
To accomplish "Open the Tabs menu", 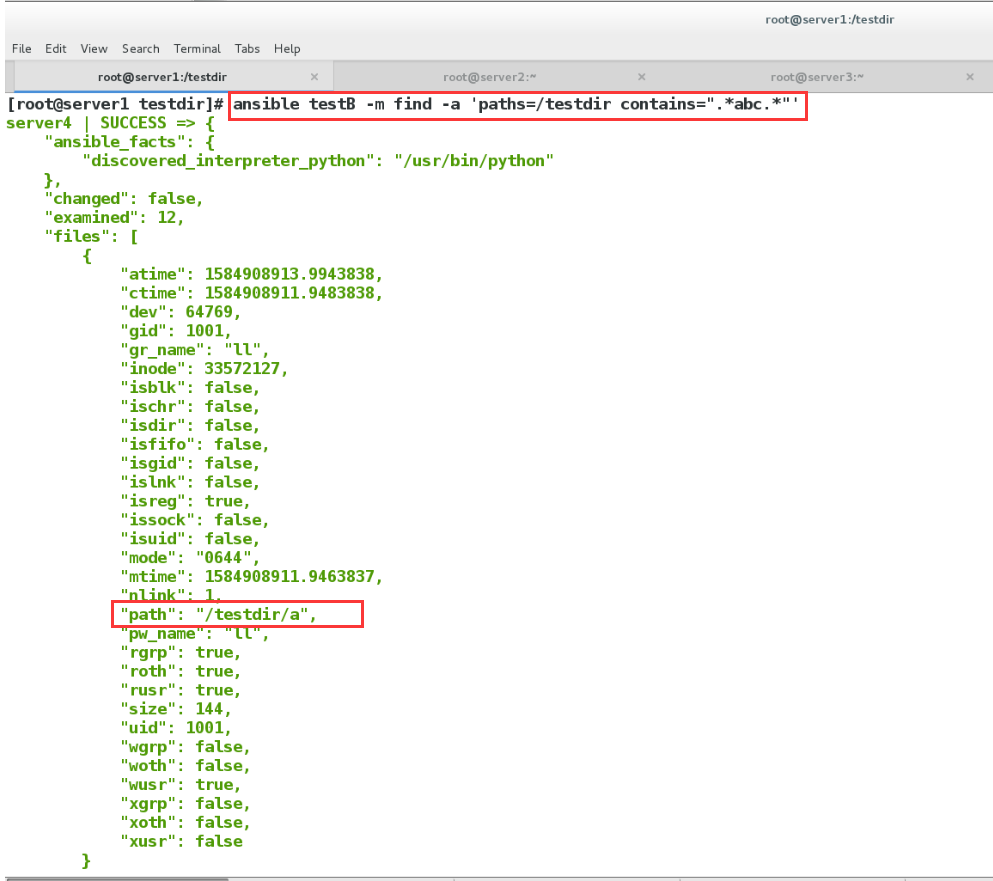I will 247,49.
